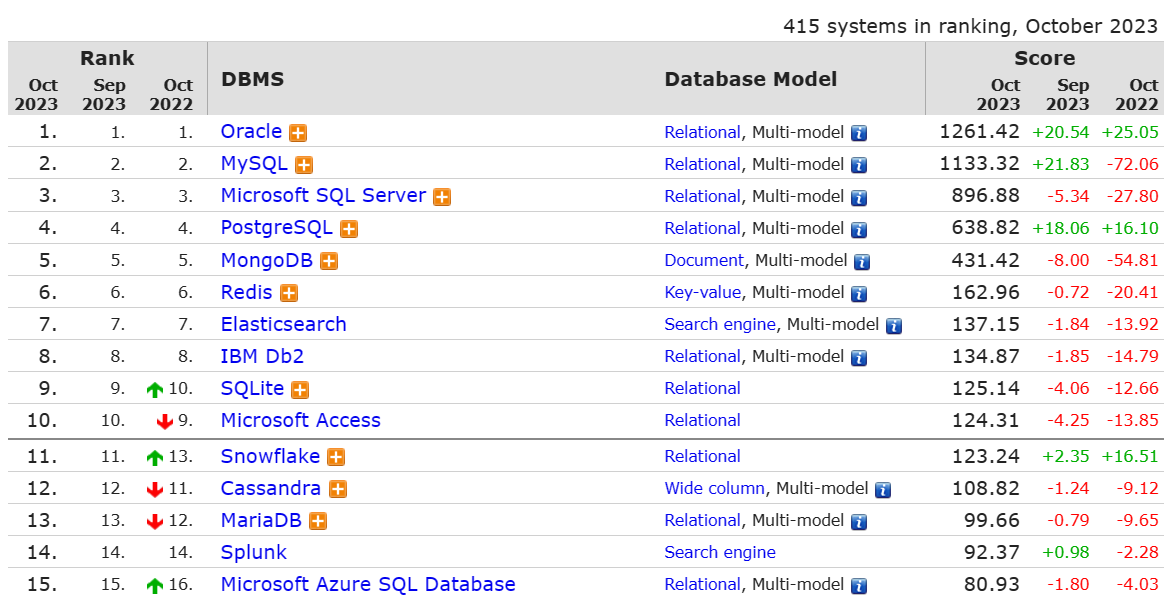1167x598 pixels.
Task: Expand details icon next to PostgreSQL
Action: pyautogui.click(x=349, y=229)
